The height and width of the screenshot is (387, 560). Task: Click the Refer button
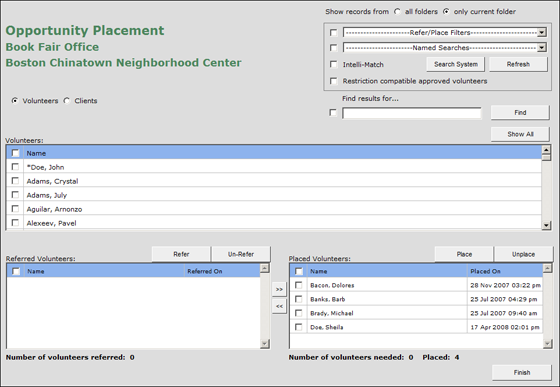[x=181, y=254]
